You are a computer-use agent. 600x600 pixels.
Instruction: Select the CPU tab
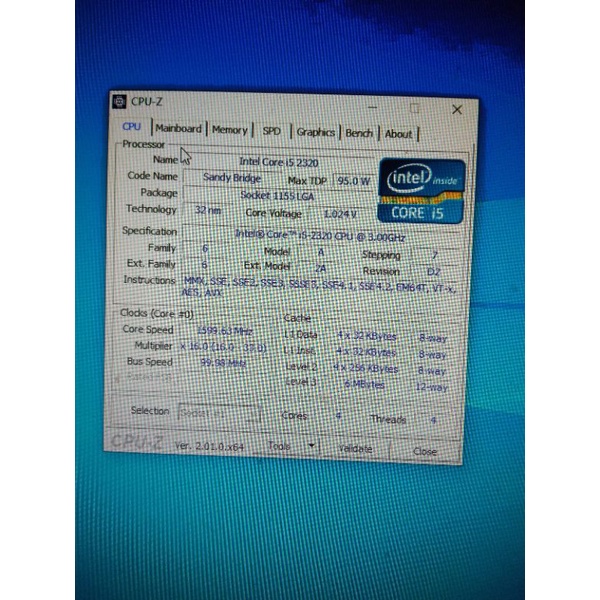(x=131, y=127)
